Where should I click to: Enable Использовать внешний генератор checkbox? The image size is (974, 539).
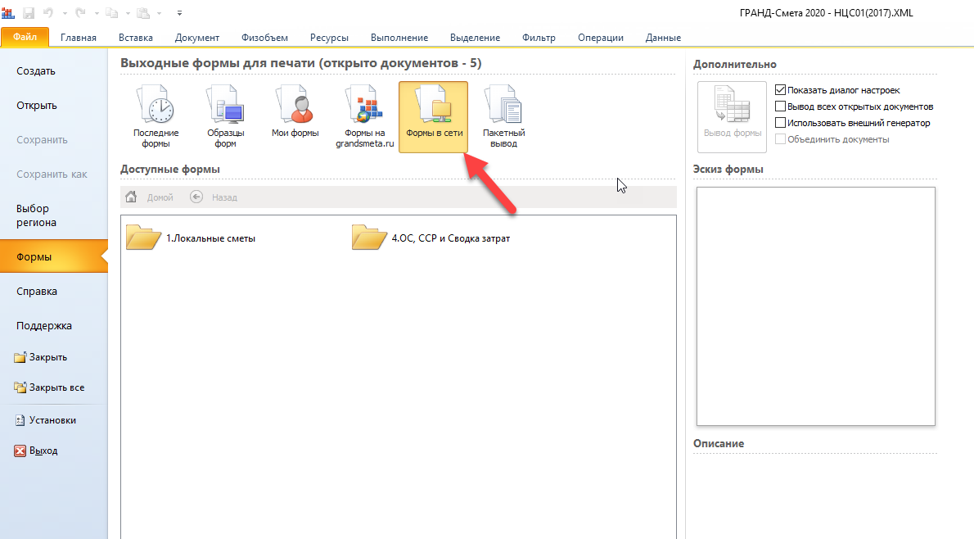(x=781, y=122)
